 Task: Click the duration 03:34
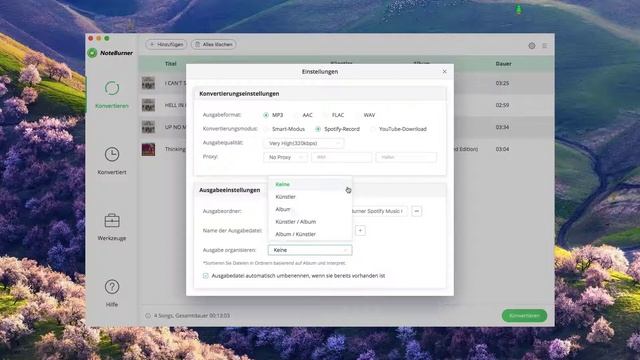pyautogui.click(x=502, y=127)
